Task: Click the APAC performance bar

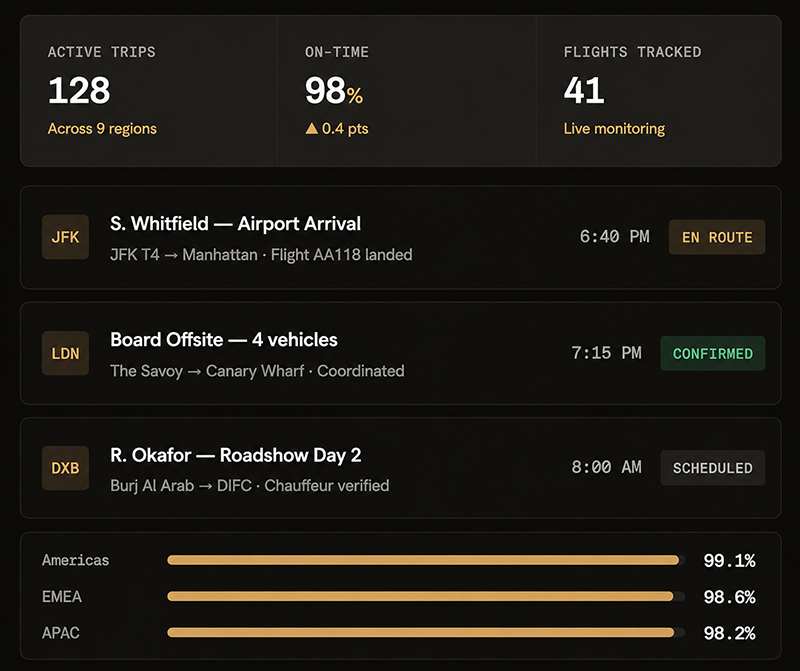Action: pos(426,633)
